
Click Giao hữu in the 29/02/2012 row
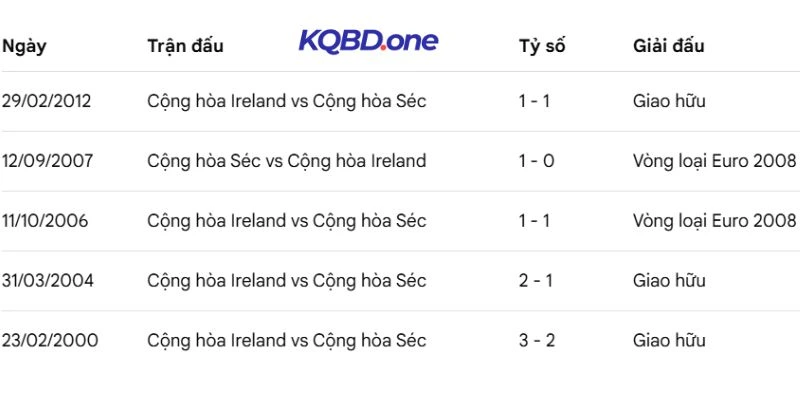[x=669, y=101]
